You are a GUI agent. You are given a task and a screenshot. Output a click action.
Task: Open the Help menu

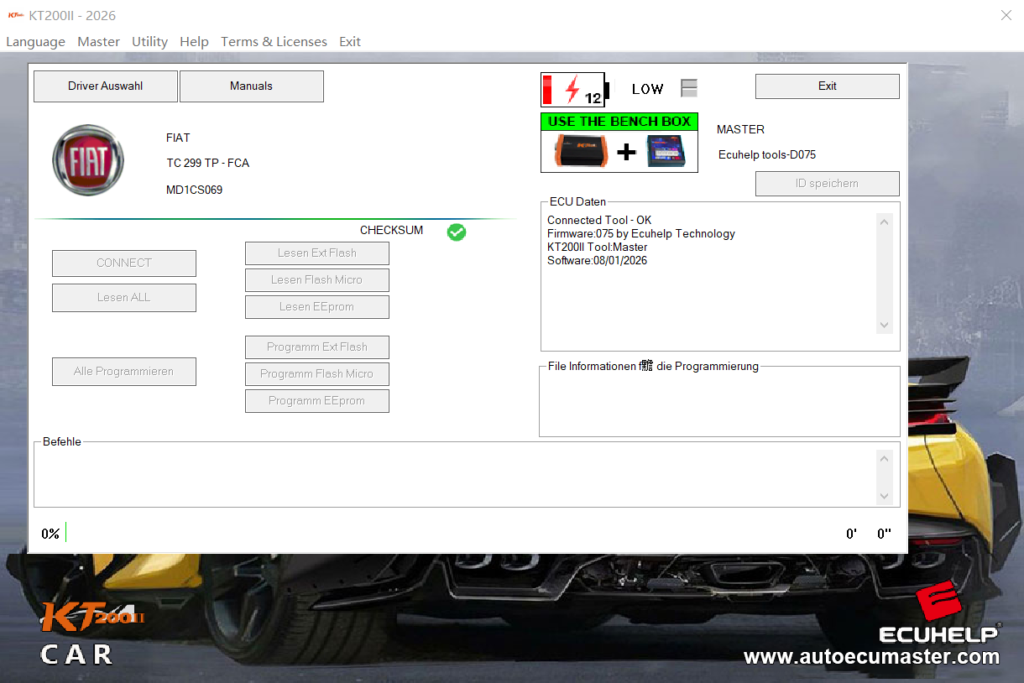(x=194, y=42)
